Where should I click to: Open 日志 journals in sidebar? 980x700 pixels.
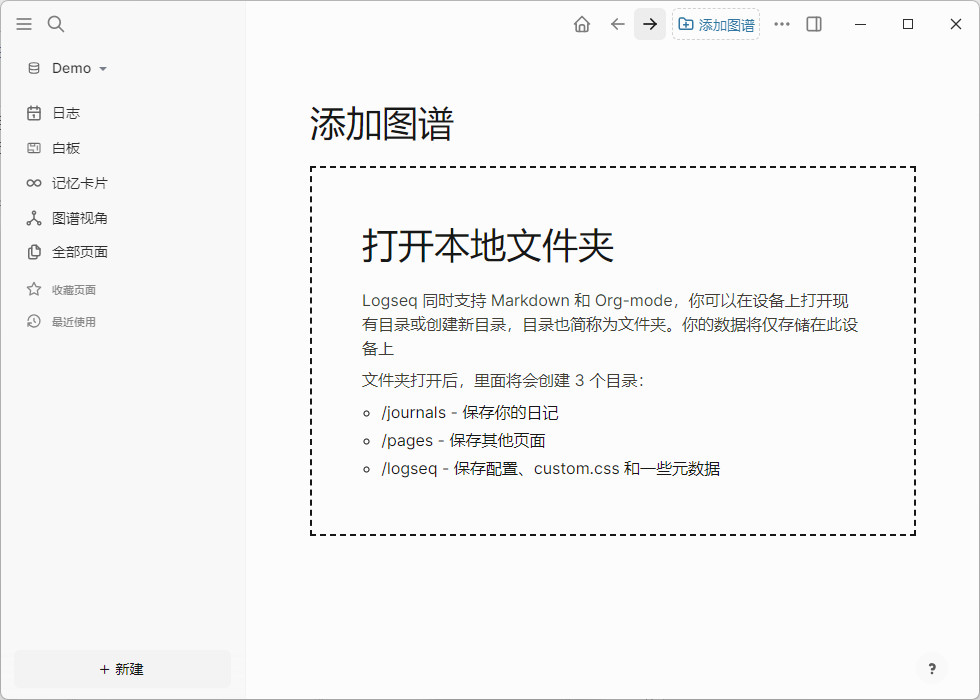[66, 113]
